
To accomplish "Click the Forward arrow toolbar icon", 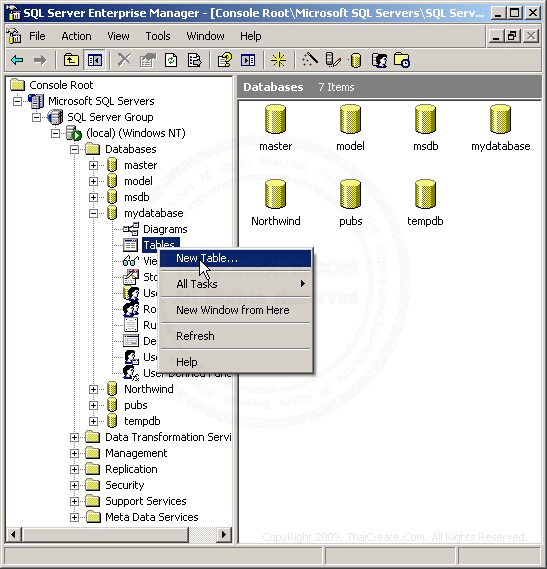I will (40, 60).
